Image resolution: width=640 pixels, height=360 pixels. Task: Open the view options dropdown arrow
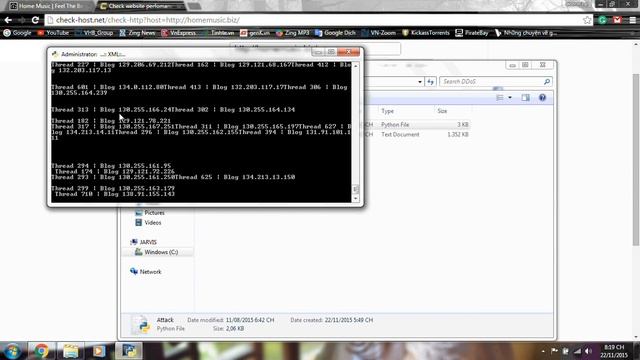click(510, 98)
